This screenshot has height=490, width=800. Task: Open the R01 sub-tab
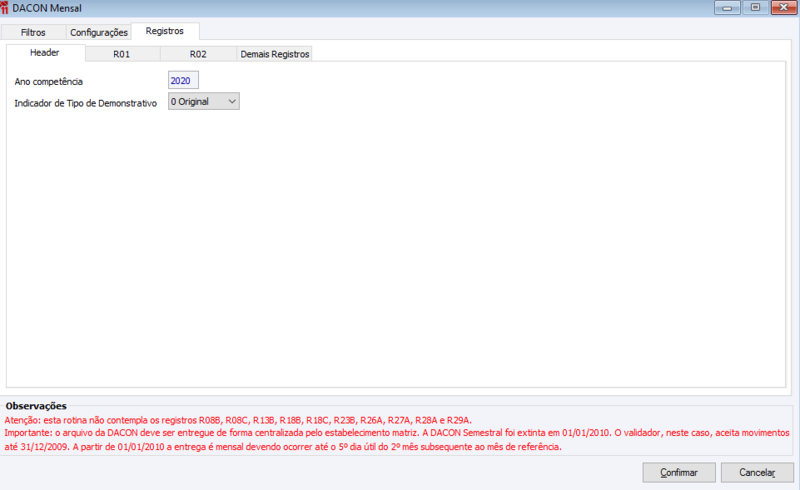(122, 54)
